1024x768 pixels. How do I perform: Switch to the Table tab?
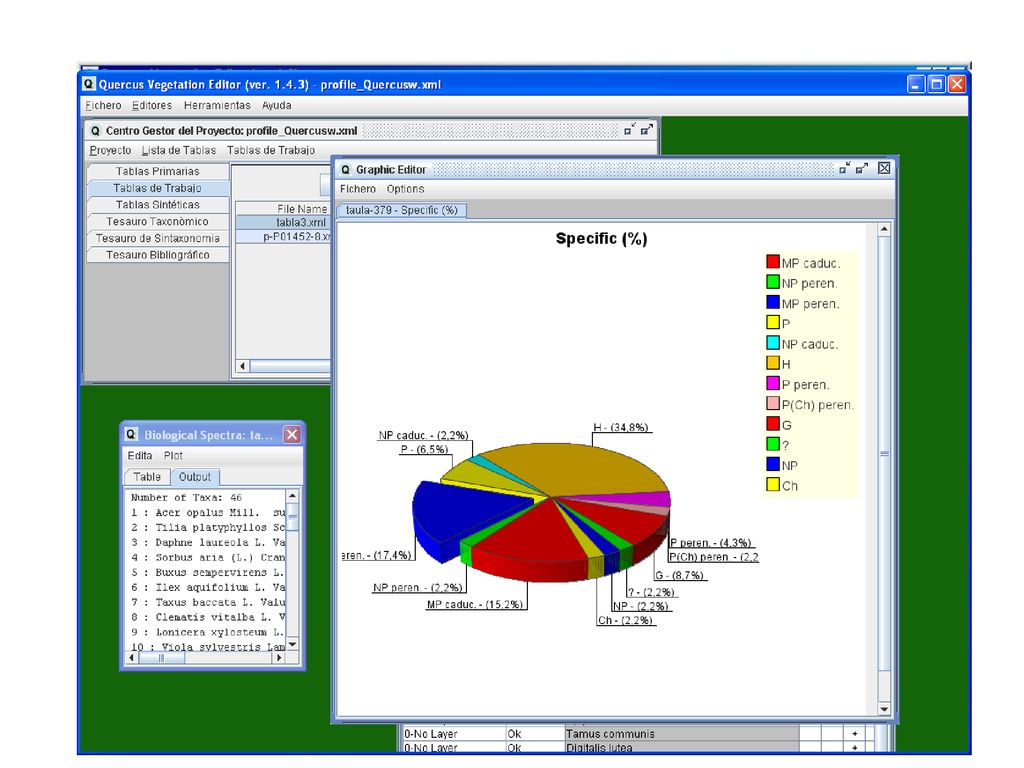pos(147,477)
